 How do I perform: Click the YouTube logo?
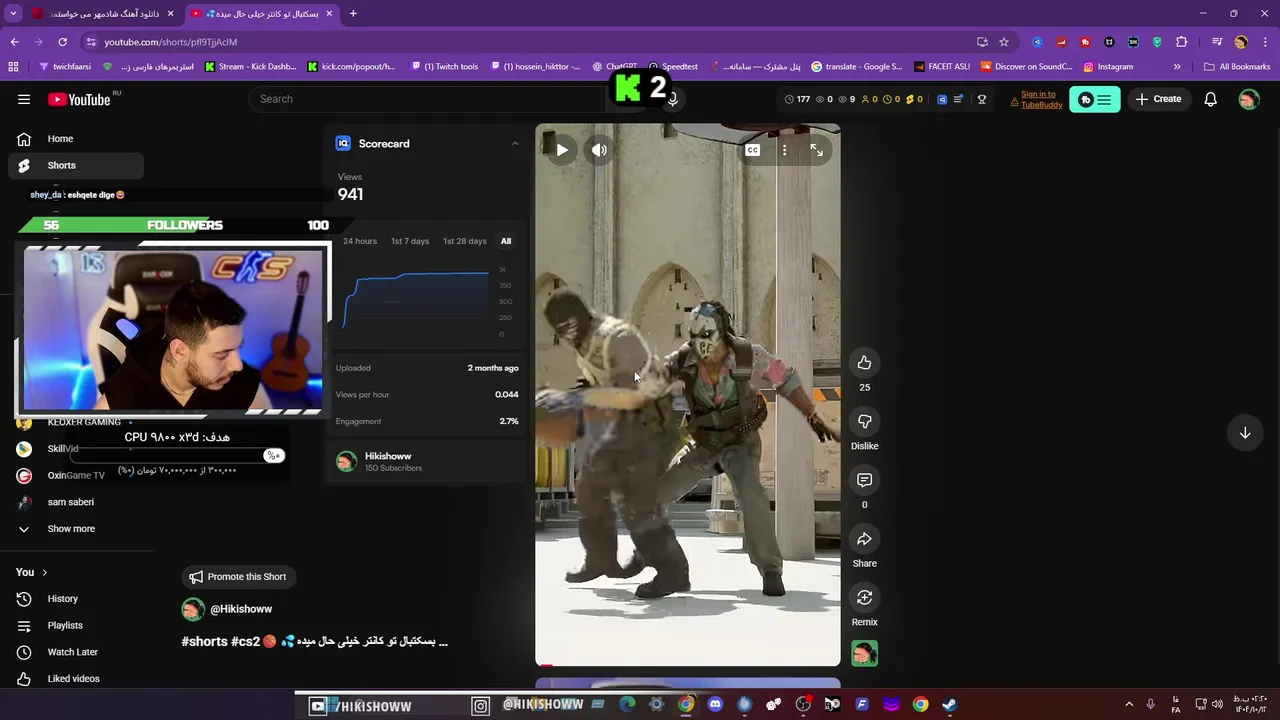[x=79, y=99]
